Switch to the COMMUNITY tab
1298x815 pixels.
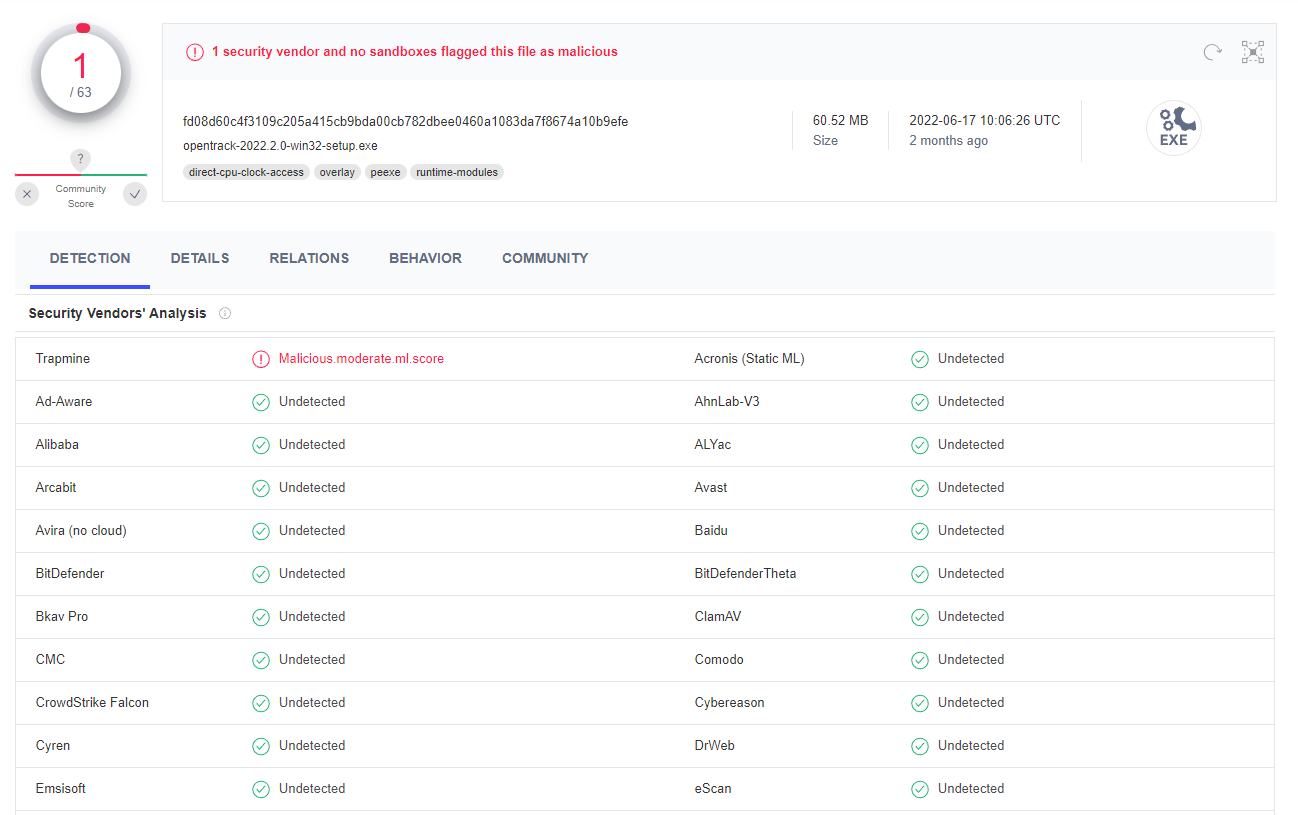tap(544, 258)
